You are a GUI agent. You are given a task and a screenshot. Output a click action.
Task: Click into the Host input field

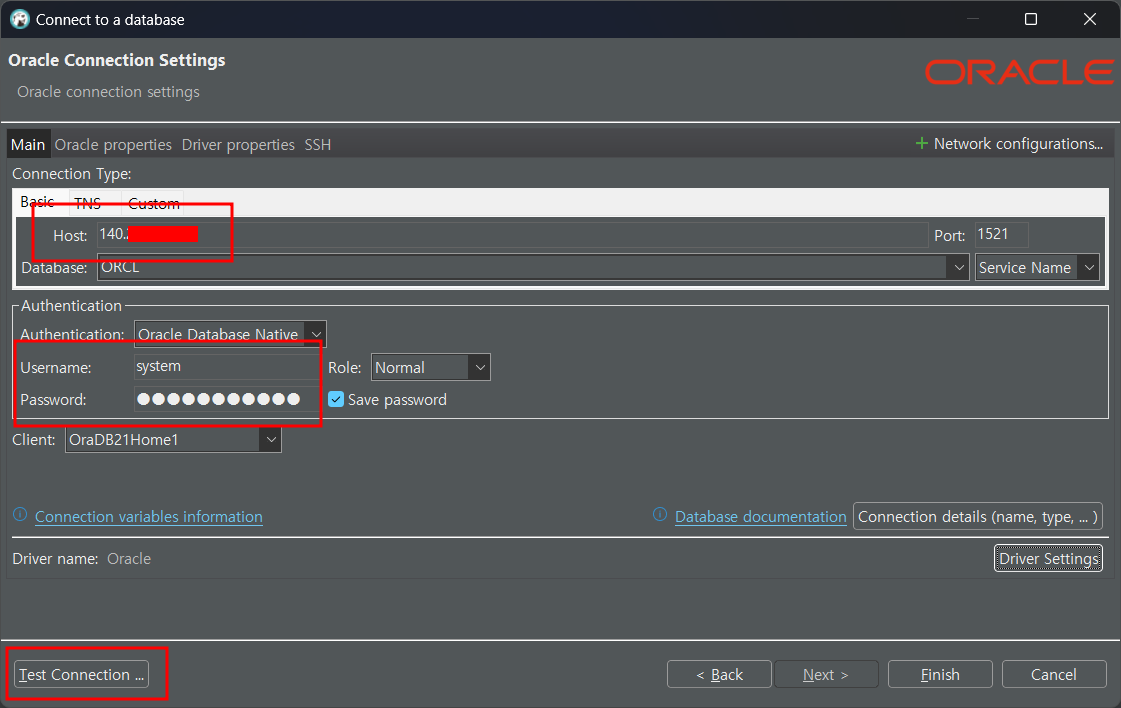coord(513,235)
